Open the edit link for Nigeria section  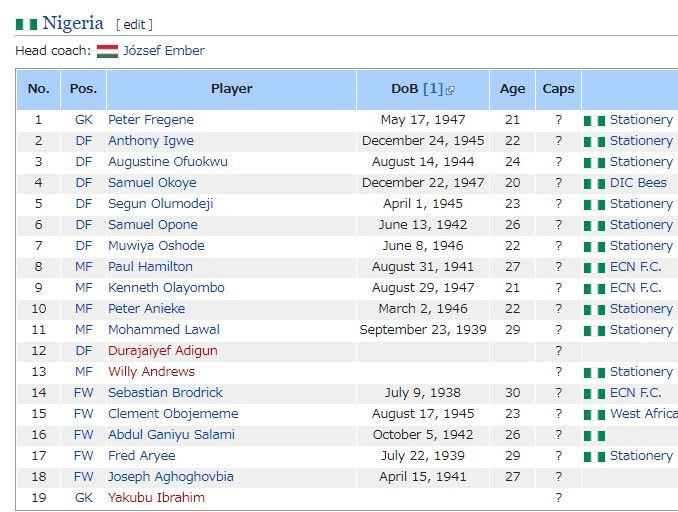tap(134, 25)
